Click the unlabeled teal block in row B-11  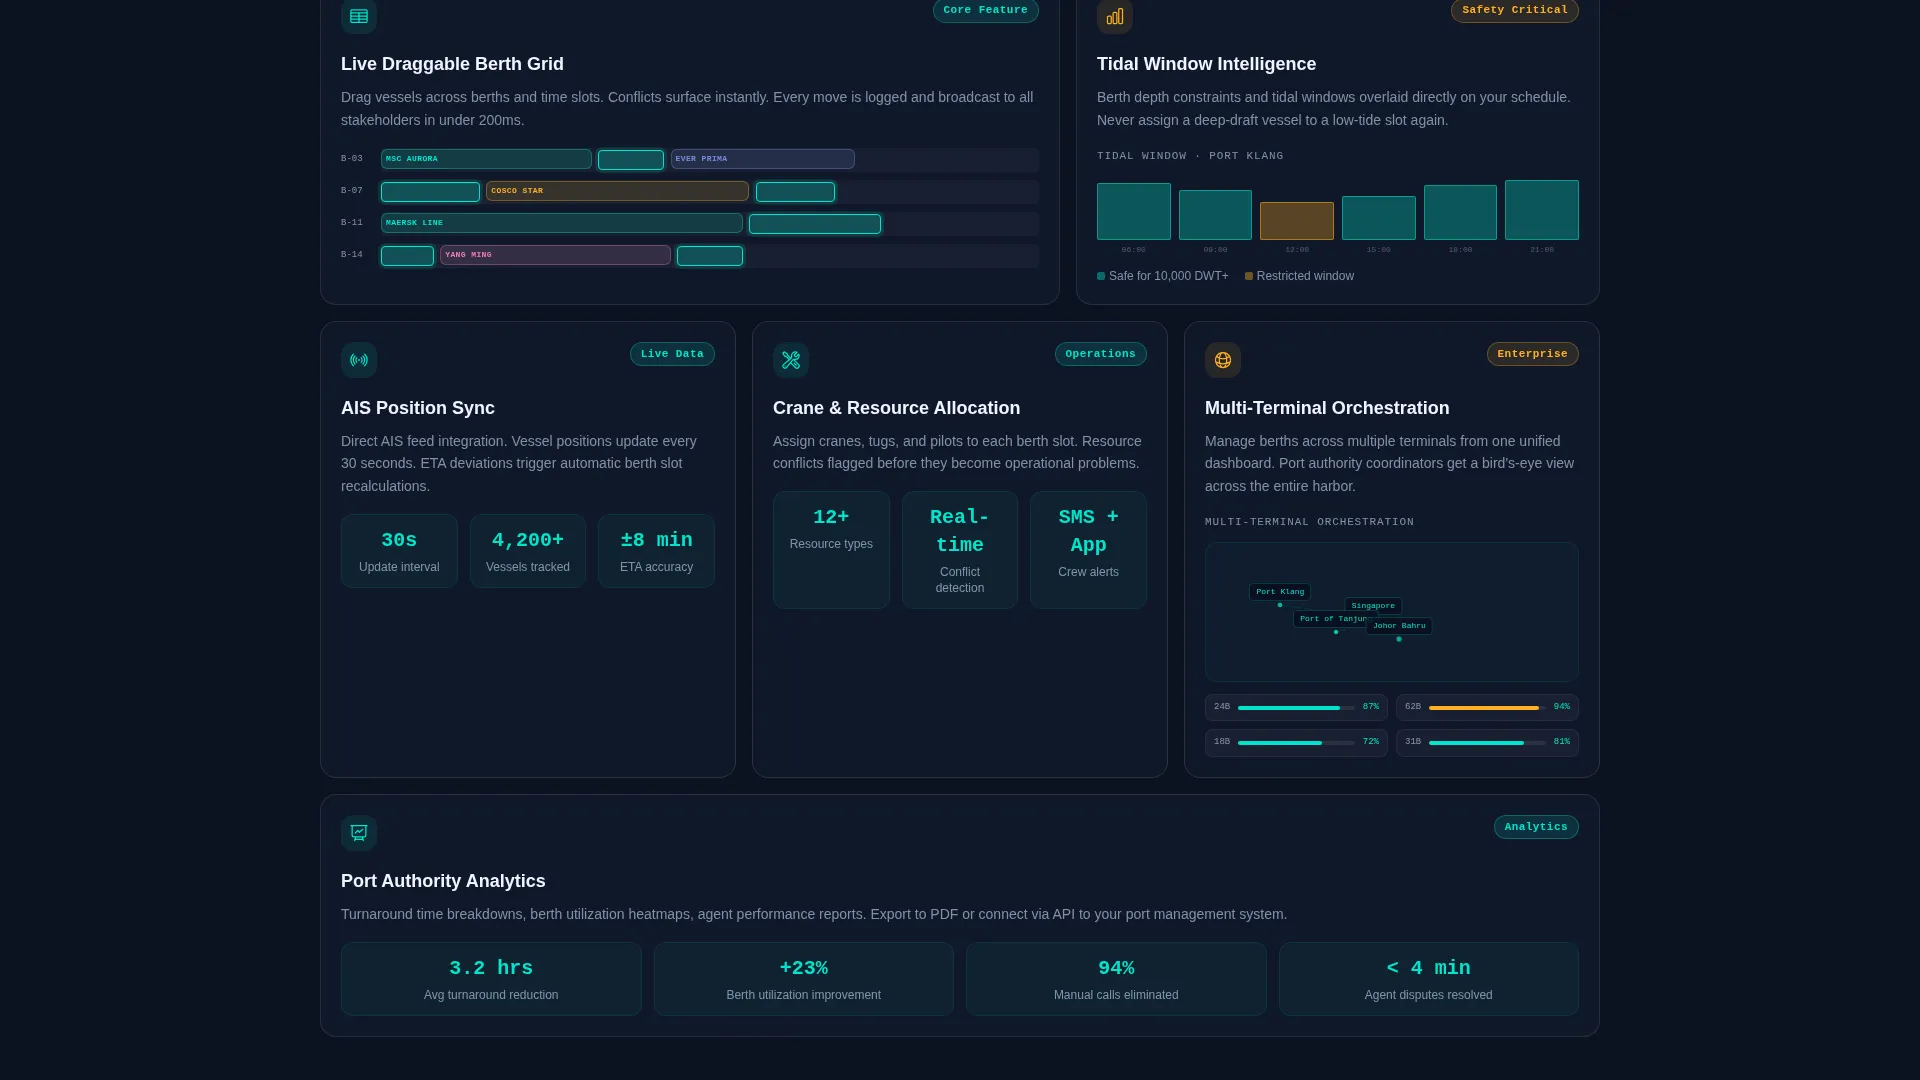815,224
